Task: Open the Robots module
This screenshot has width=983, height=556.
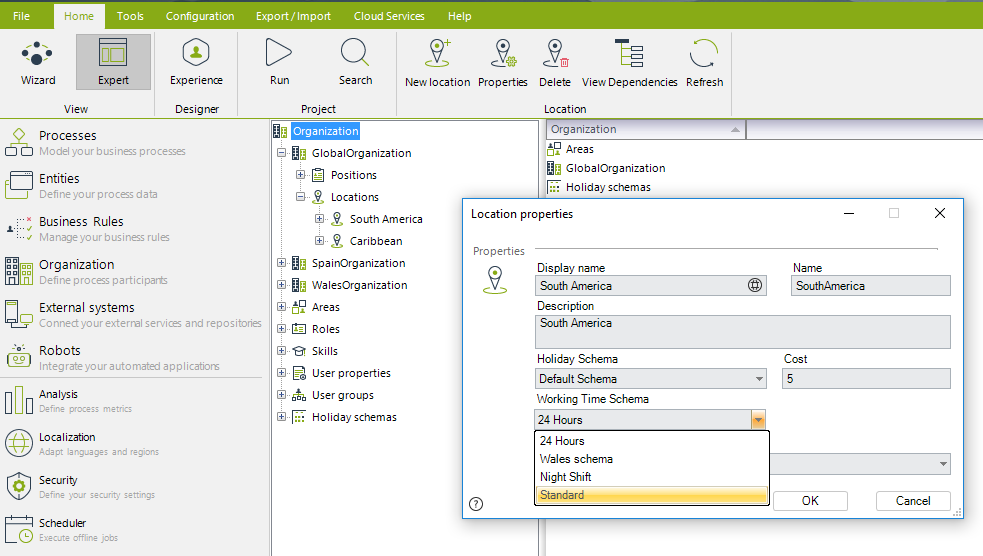Action: point(113,357)
